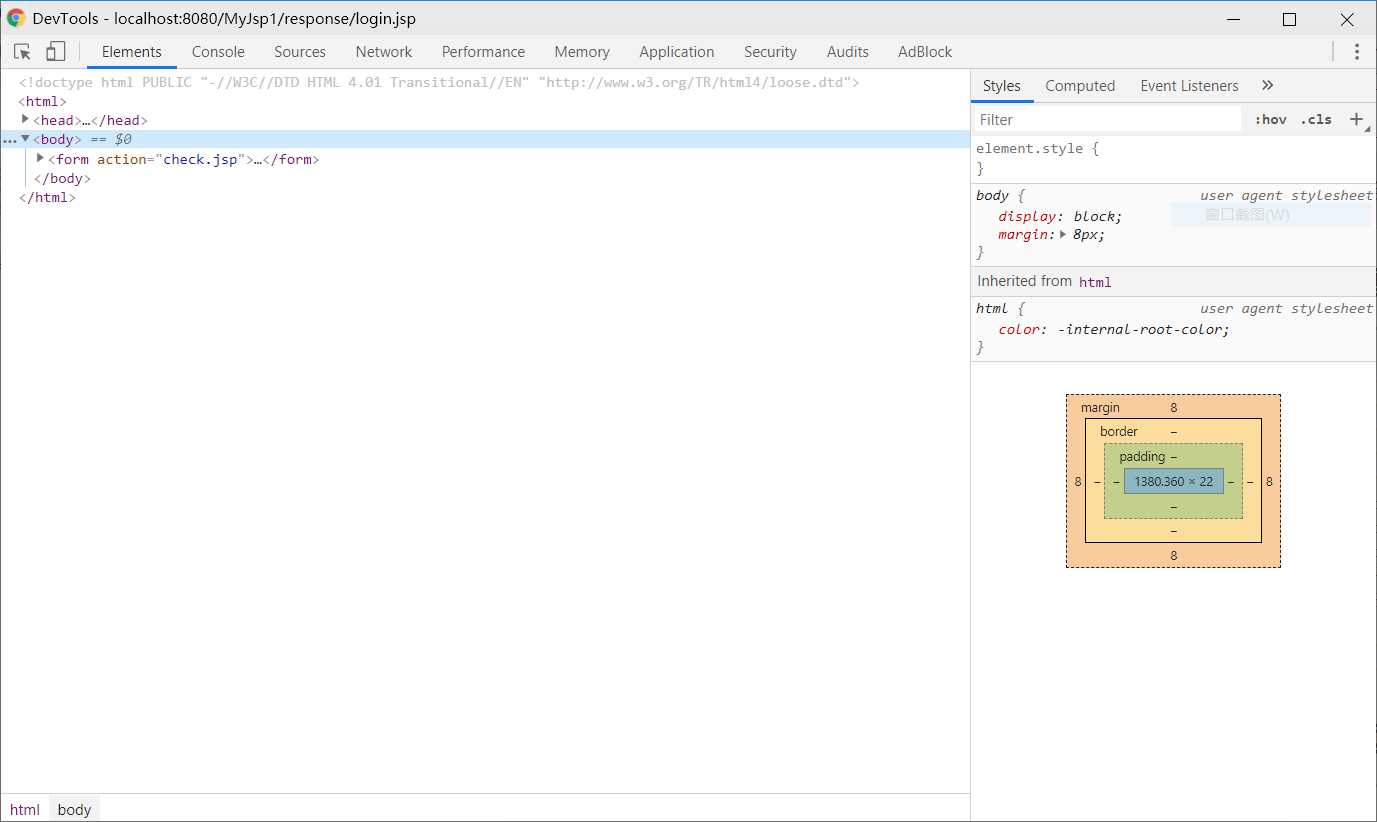Select the doctype declaration line
This screenshot has height=822, width=1377.
point(439,82)
